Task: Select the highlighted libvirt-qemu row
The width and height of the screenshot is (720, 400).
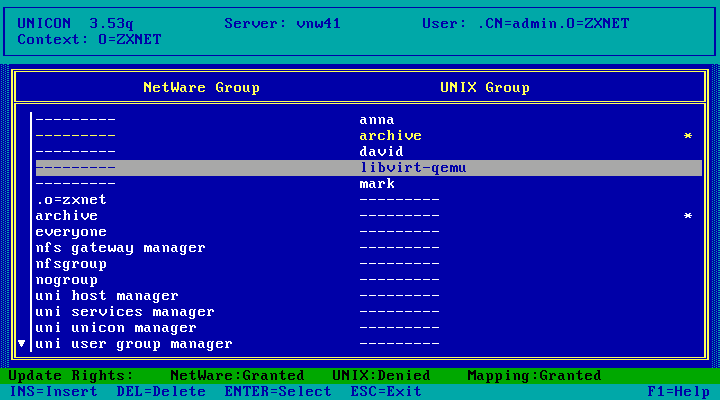Action: pos(369,168)
